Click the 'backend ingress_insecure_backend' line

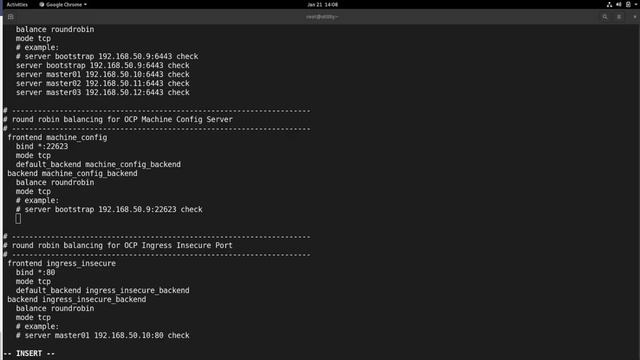(x=76, y=300)
